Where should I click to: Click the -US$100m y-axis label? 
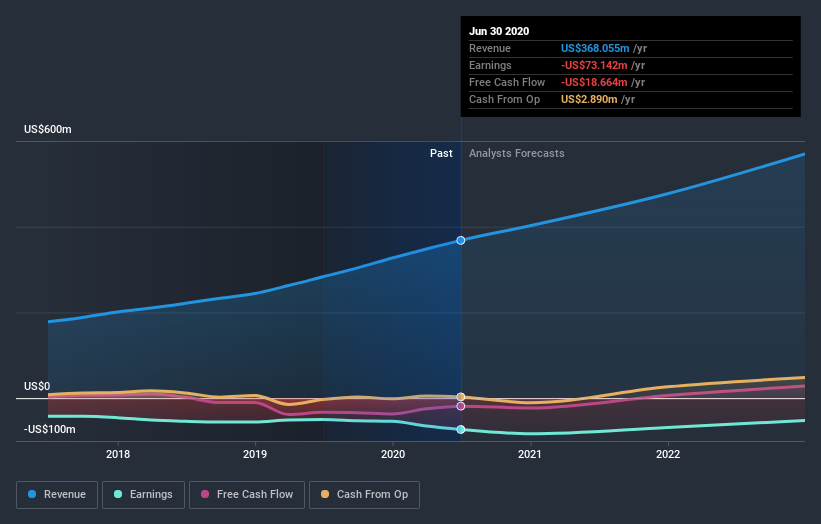tap(50, 429)
